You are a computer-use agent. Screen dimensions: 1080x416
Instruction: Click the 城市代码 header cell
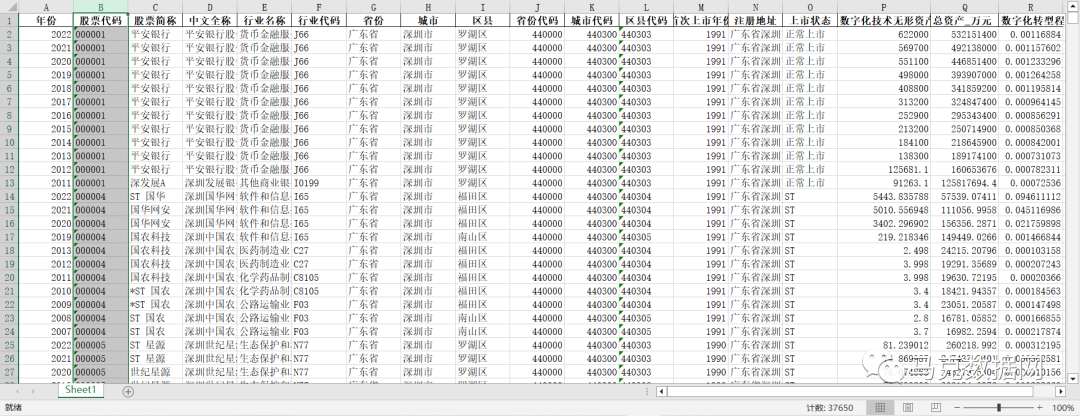591,20
